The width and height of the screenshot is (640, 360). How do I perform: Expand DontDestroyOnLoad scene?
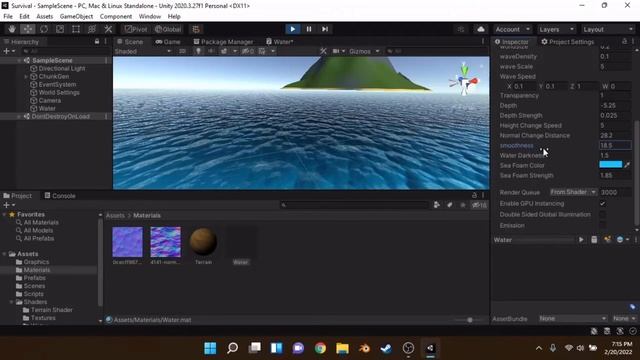click(19, 116)
